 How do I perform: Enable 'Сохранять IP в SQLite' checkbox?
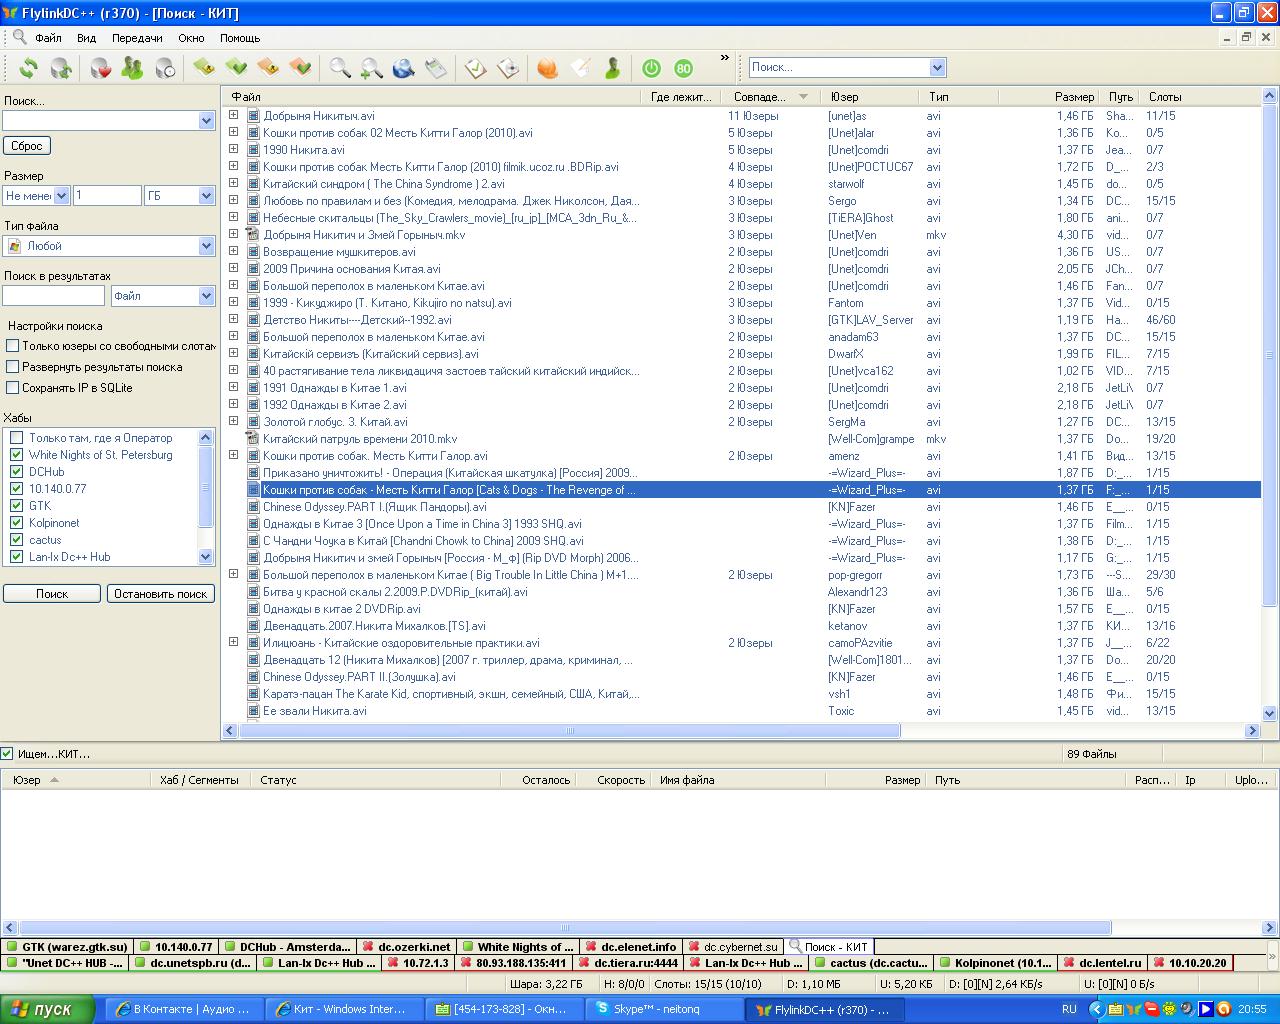coord(13,388)
